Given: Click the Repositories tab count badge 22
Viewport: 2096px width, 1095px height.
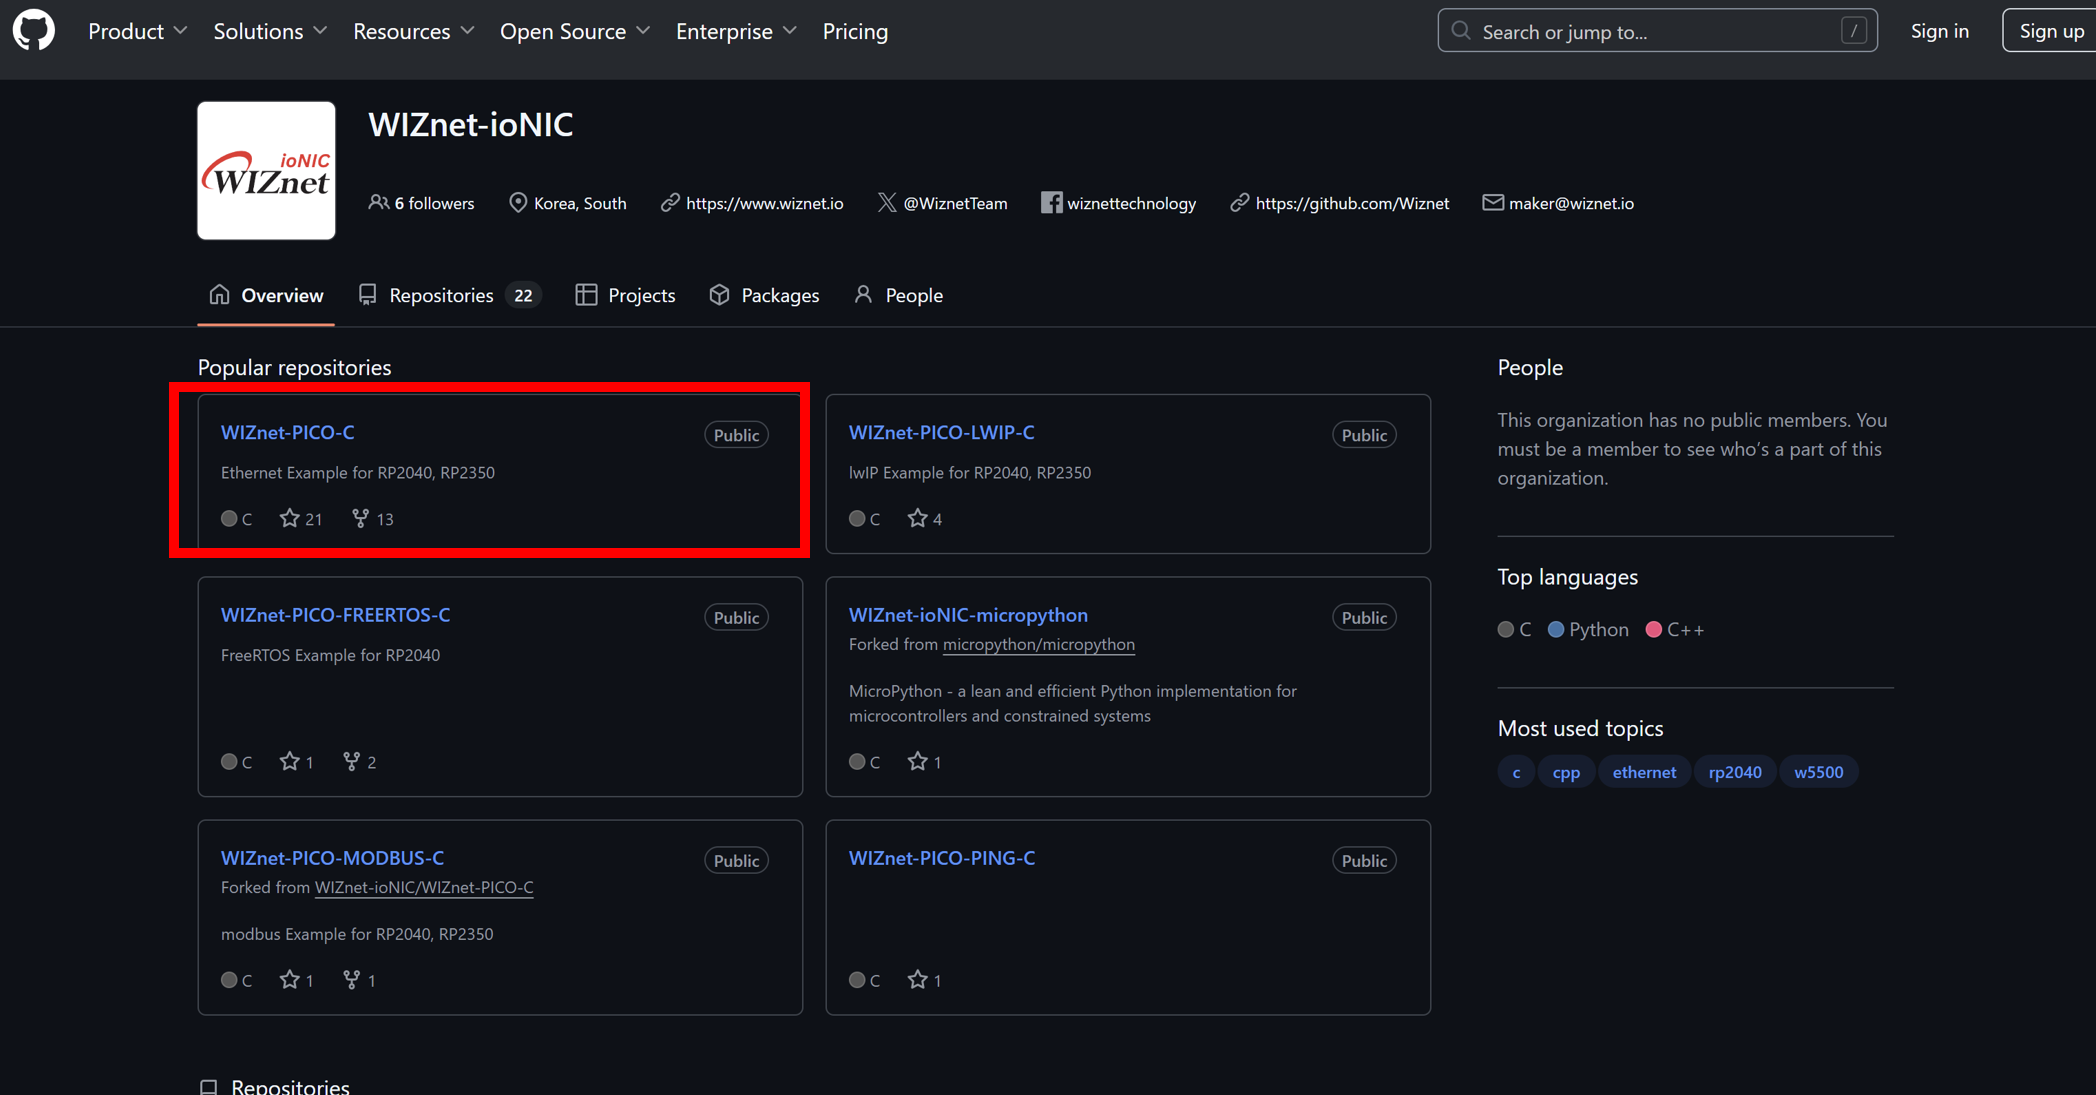Looking at the screenshot, I should 523,295.
